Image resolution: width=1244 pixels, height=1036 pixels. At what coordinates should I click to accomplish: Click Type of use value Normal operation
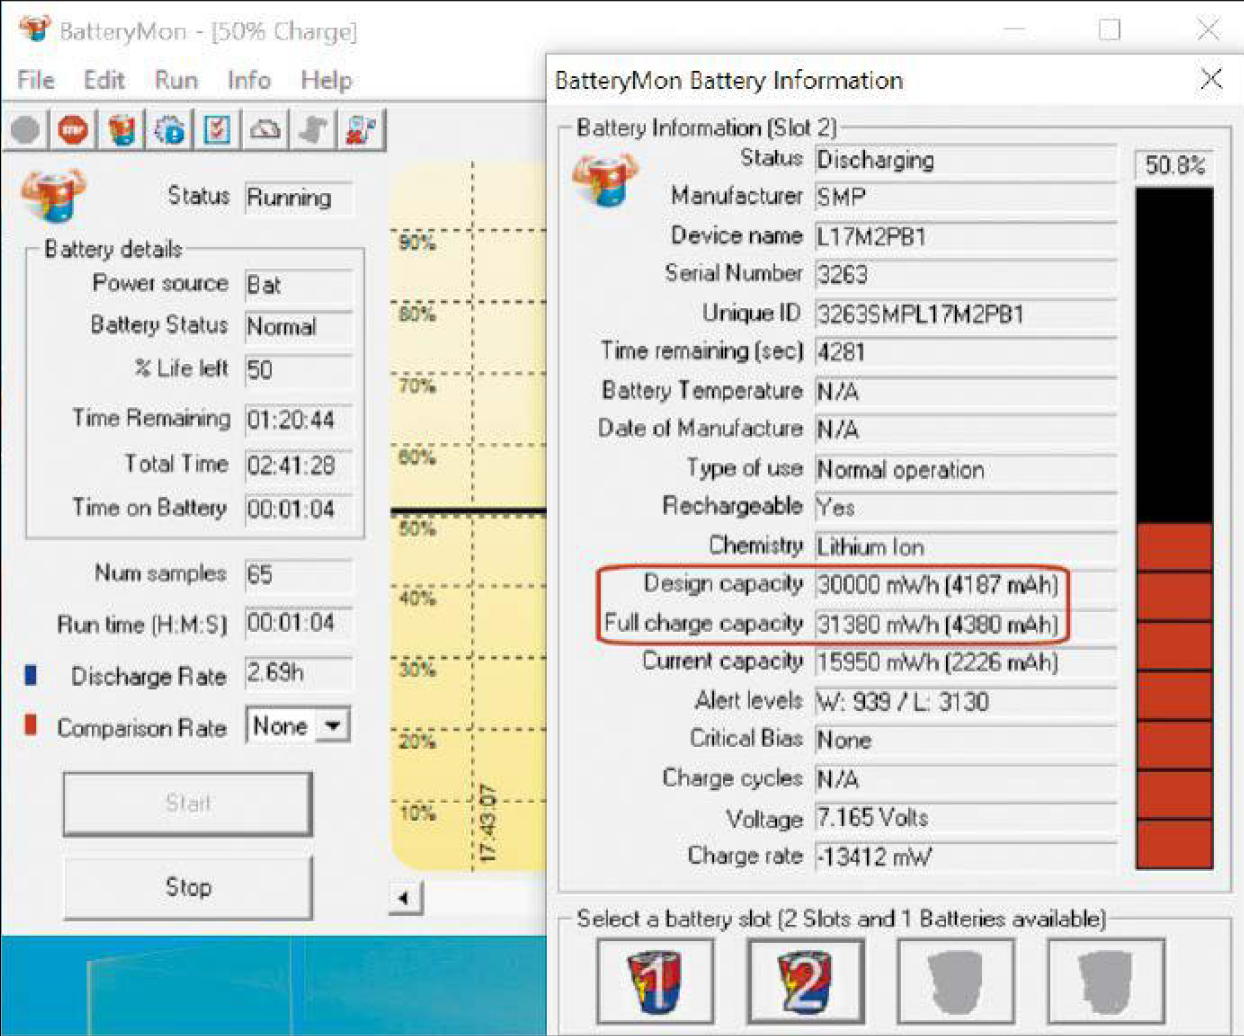click(x=966, y=469)
